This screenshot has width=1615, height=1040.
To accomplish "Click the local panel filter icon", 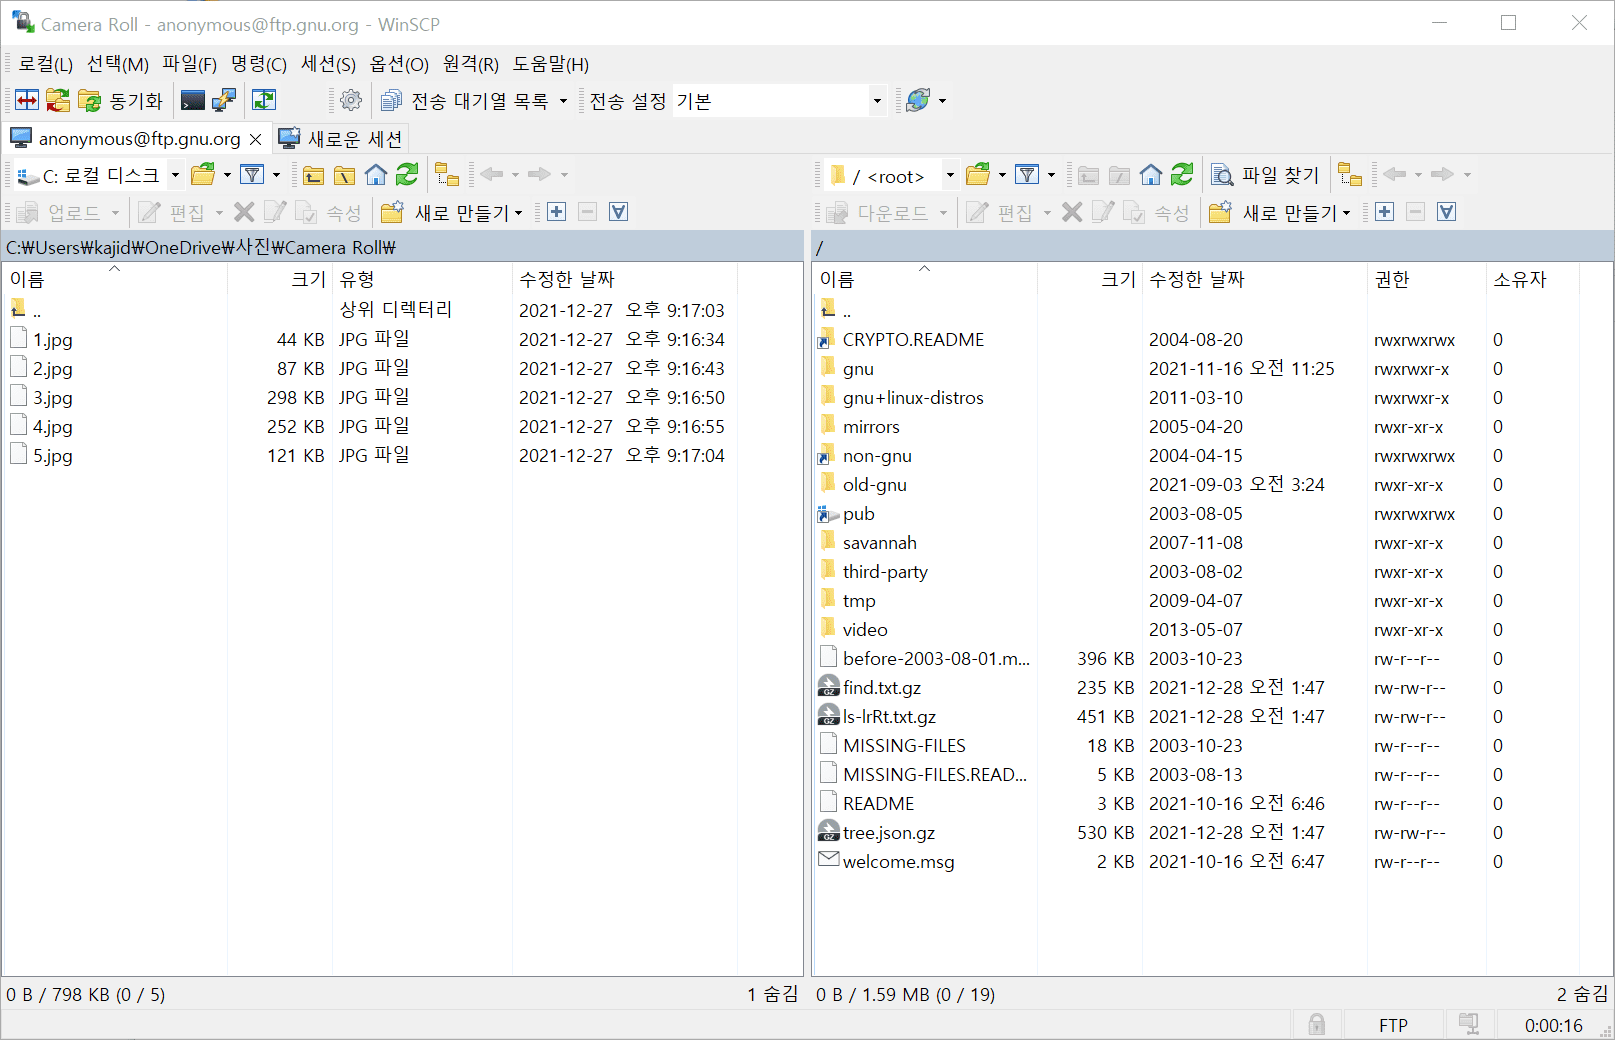I will 253,175.
